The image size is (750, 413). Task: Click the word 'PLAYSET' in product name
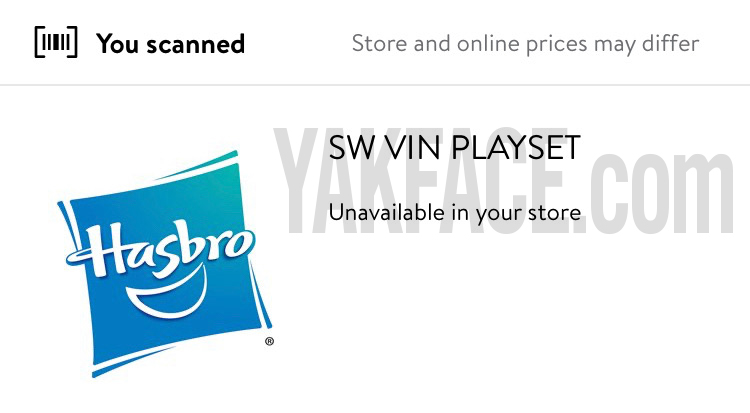click(x=516, y=147)
